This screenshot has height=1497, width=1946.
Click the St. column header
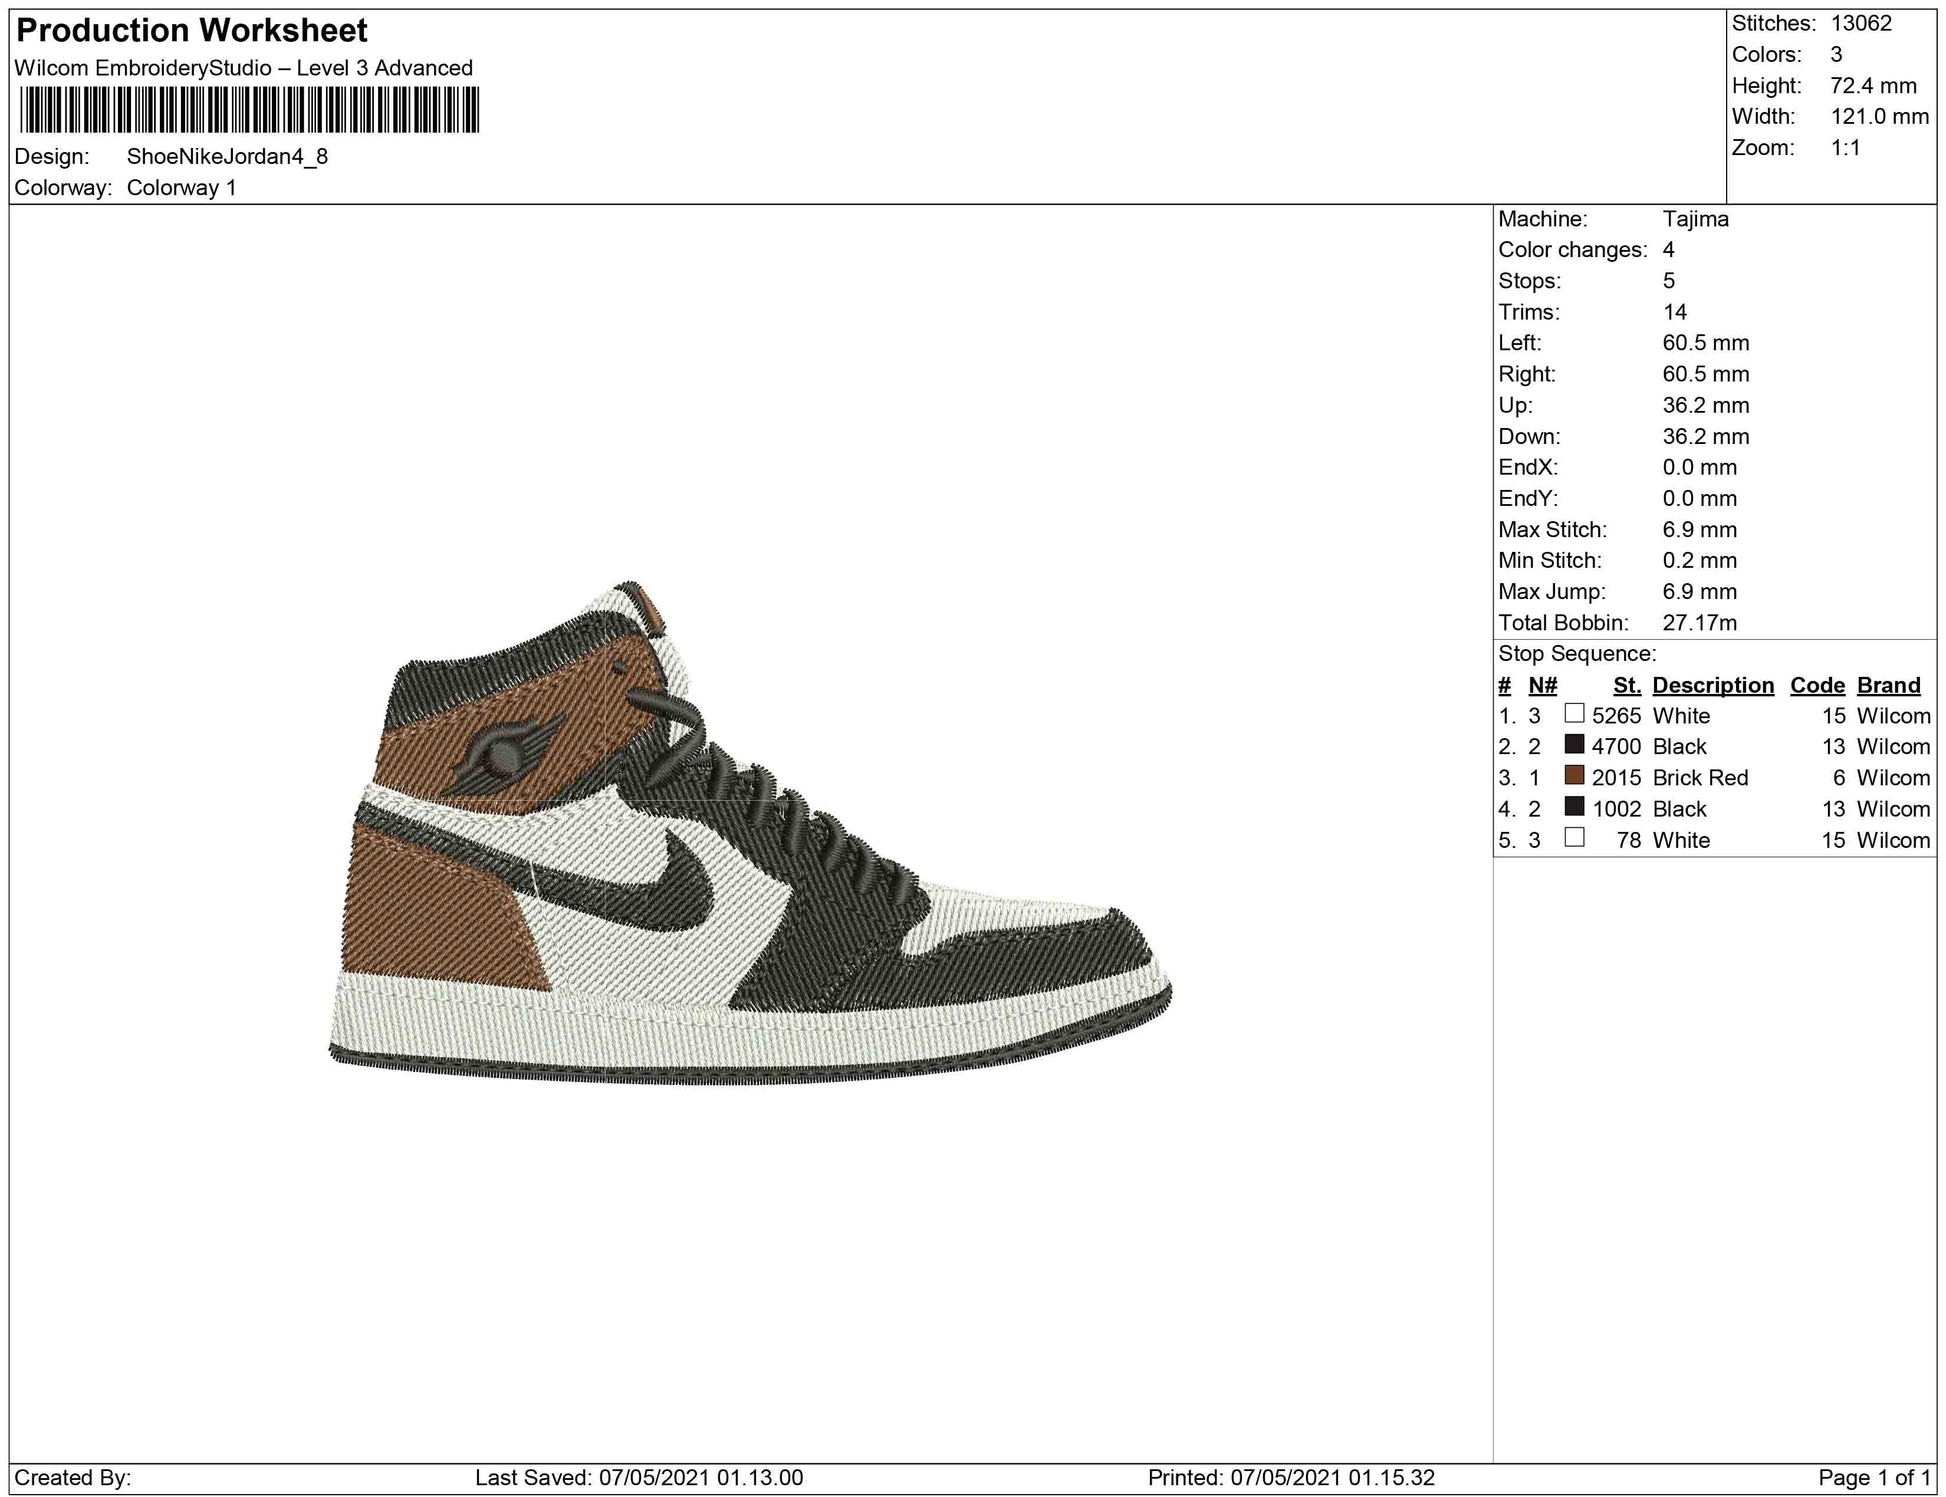(1626, 685)
